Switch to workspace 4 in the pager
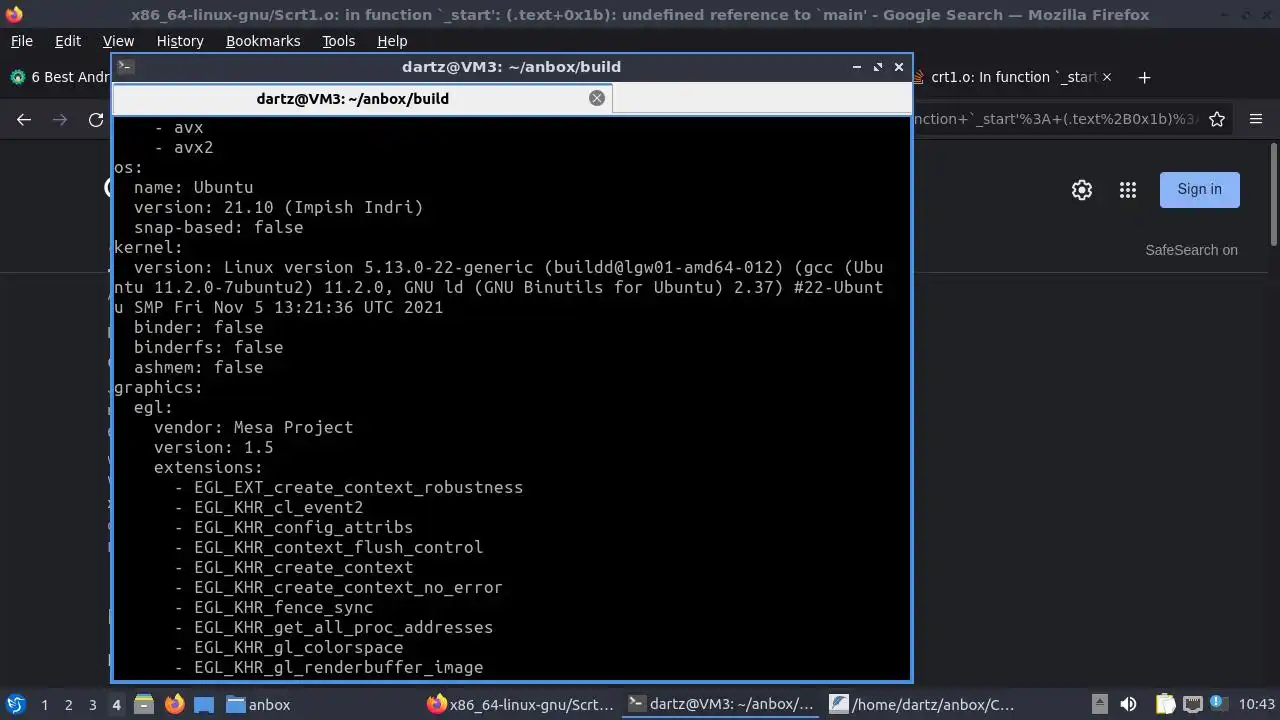Viewport: 1280px width, 720px height. 116,705
